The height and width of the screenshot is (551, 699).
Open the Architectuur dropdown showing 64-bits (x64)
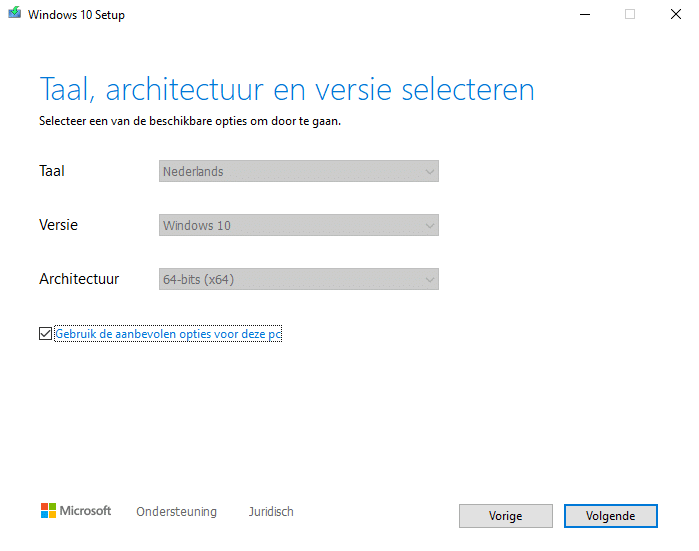[299, 279]
